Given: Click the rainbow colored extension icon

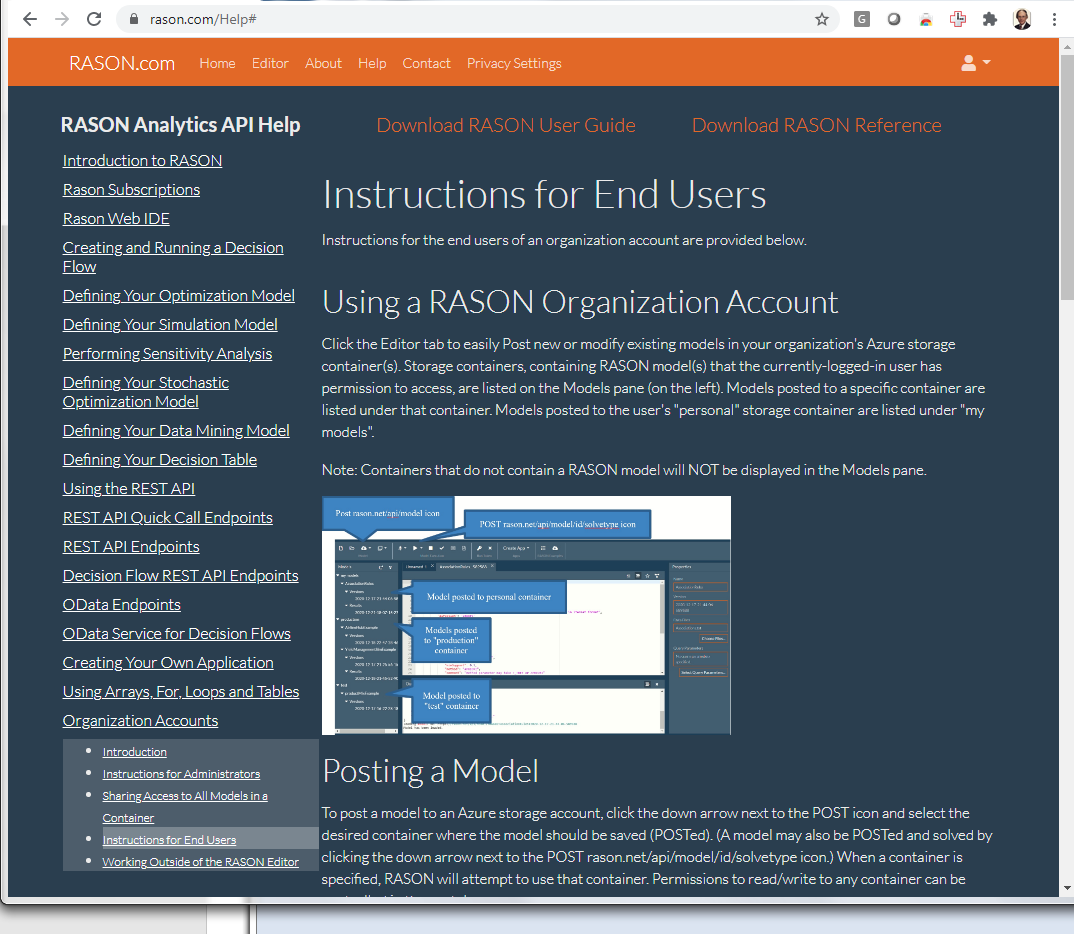Looking at the screenshot, I should point(925,19).
